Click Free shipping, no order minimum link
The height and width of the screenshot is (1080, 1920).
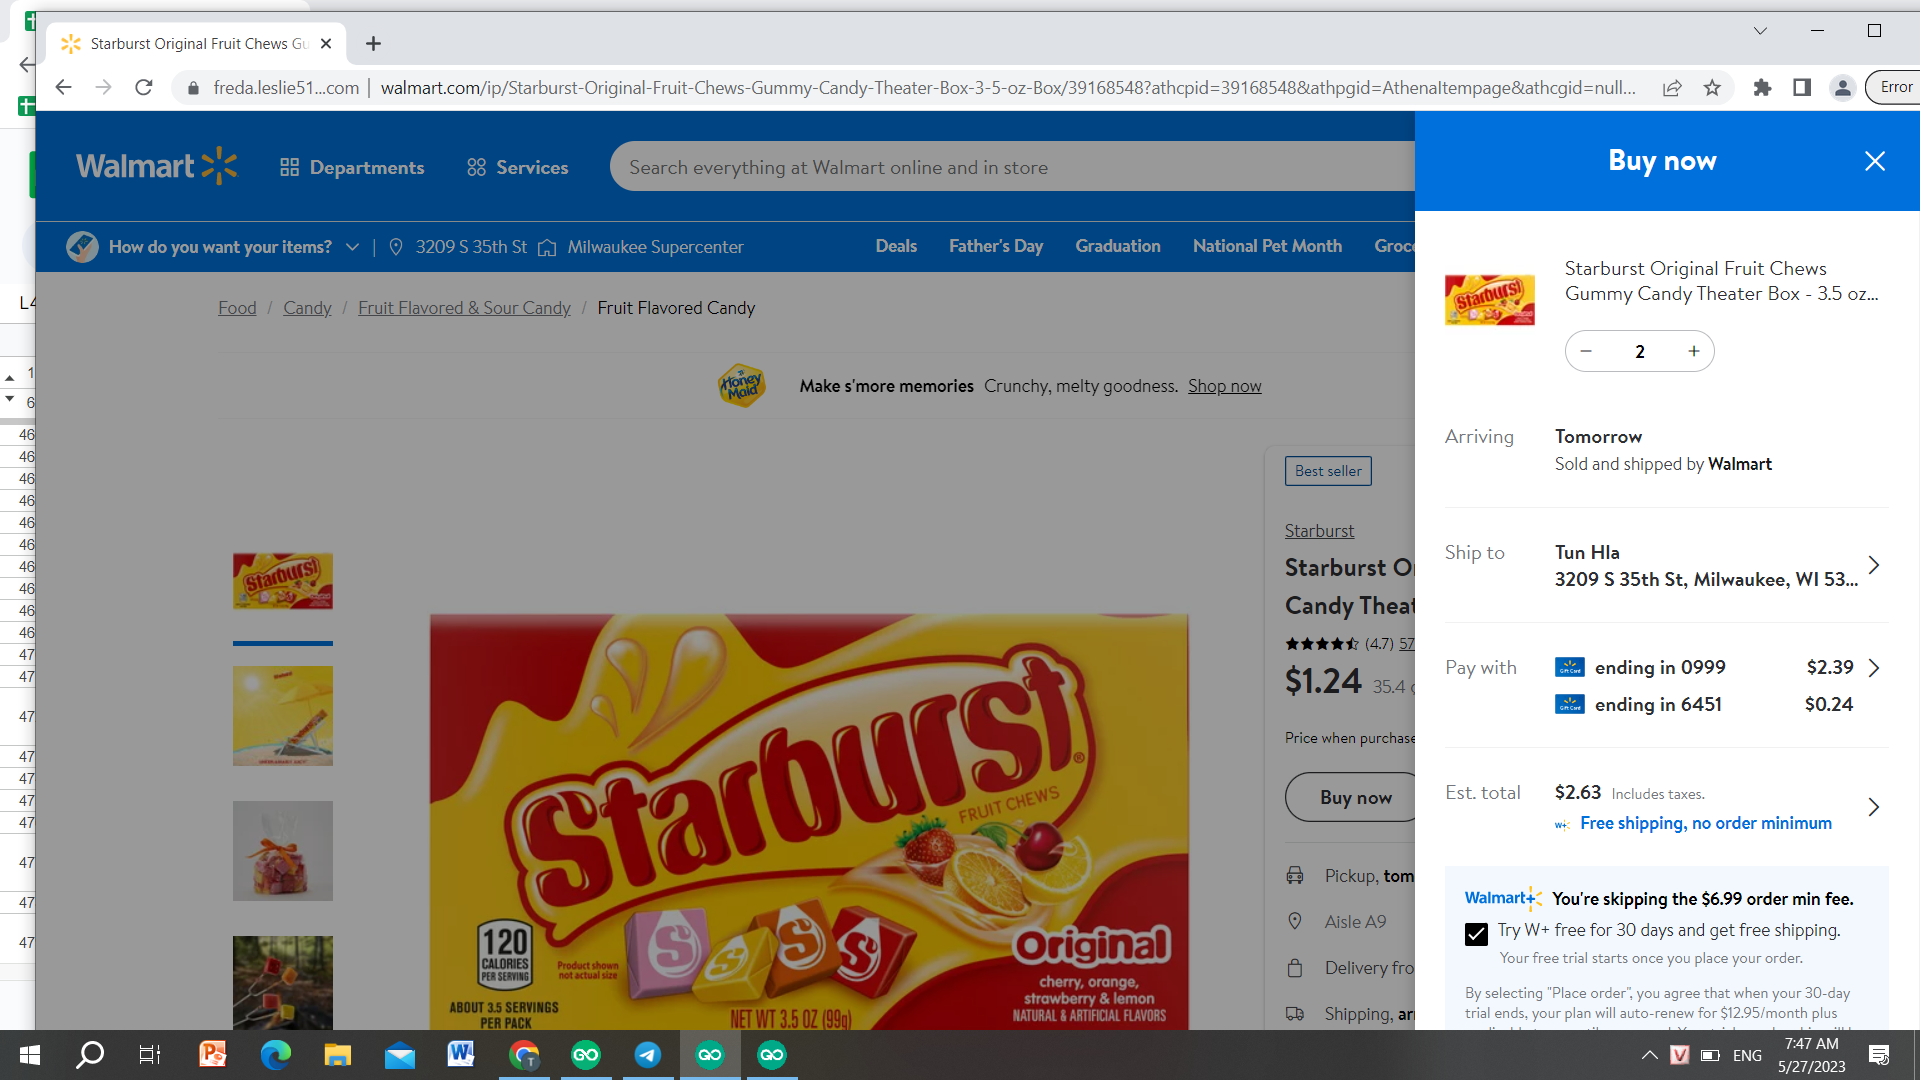(x=1706, y=823)
